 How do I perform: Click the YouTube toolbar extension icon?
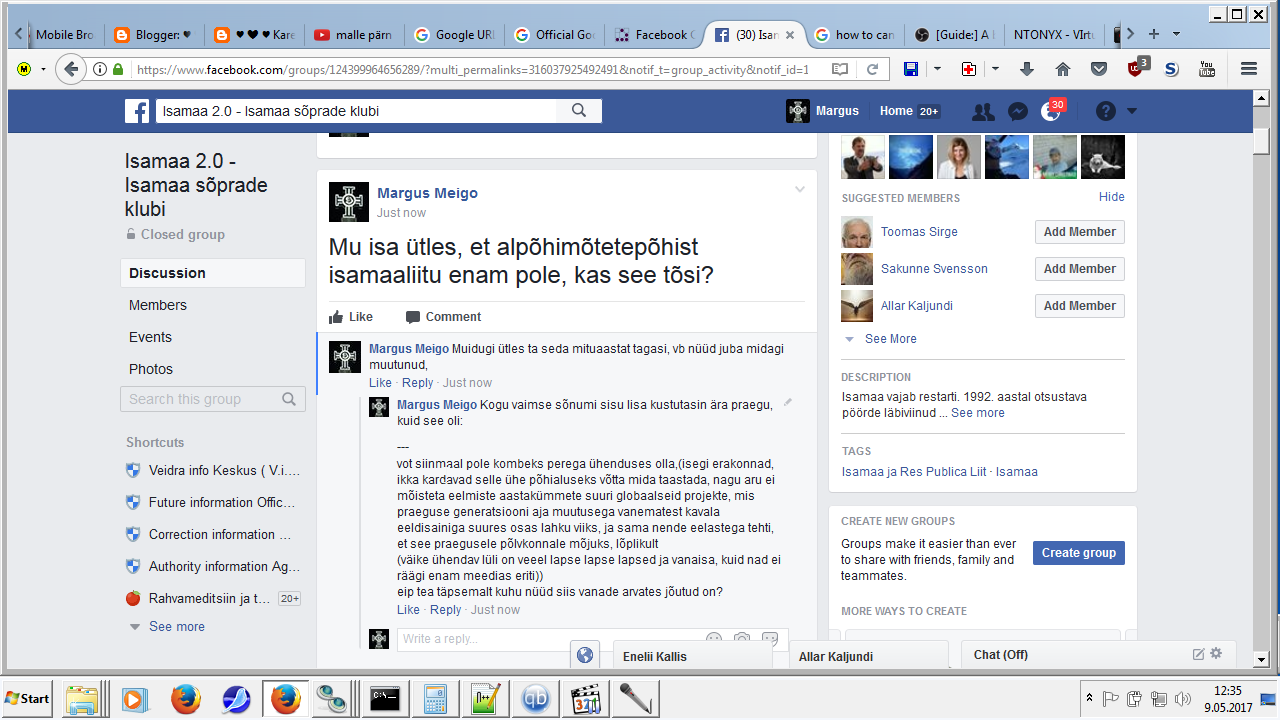(1207, 69)
